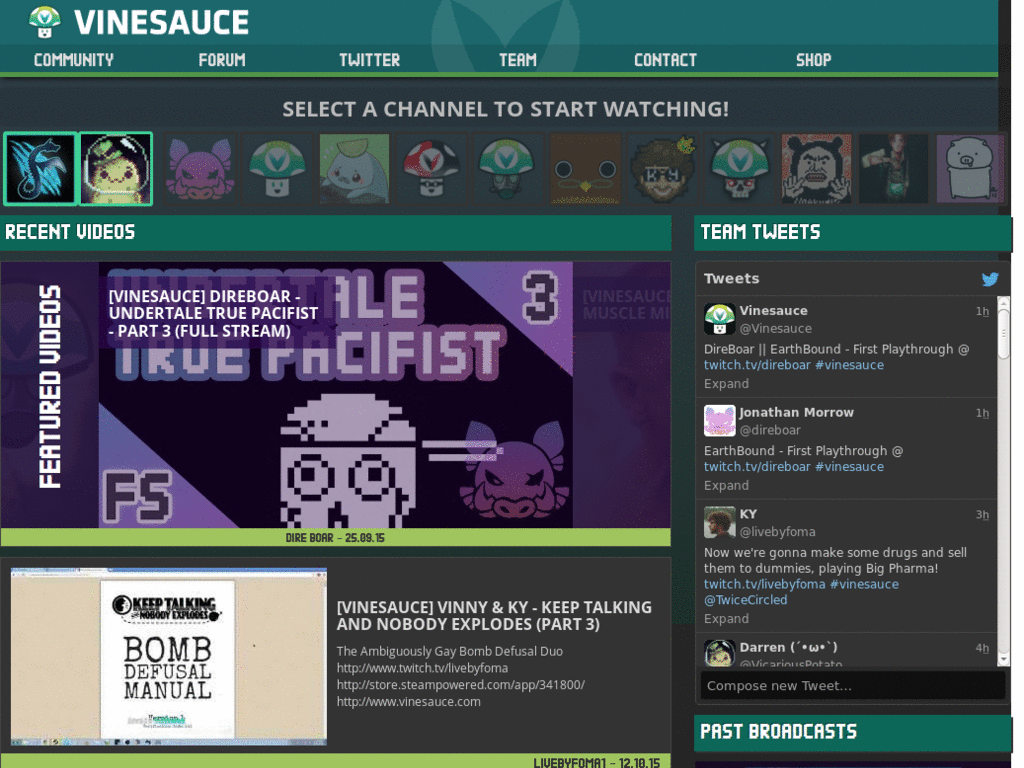The width and height of the screenshot is (1024, 768).
Task: Click KY tweet profile avatar
Action: tap(720, 522)
